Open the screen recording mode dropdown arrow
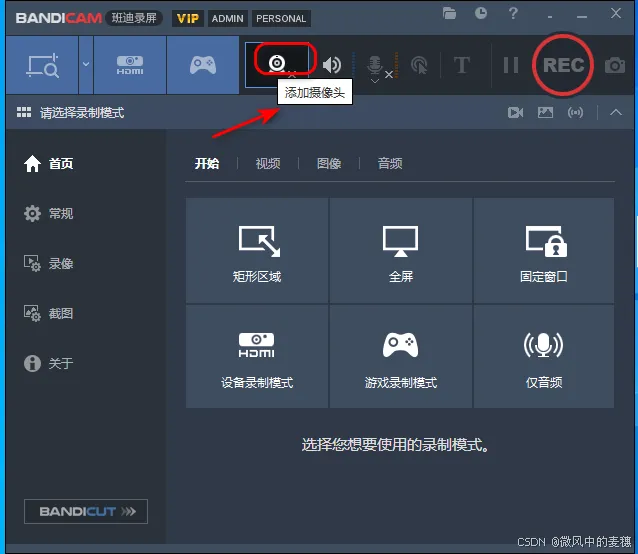The image size is (638, 554). [x=86, y=65]
